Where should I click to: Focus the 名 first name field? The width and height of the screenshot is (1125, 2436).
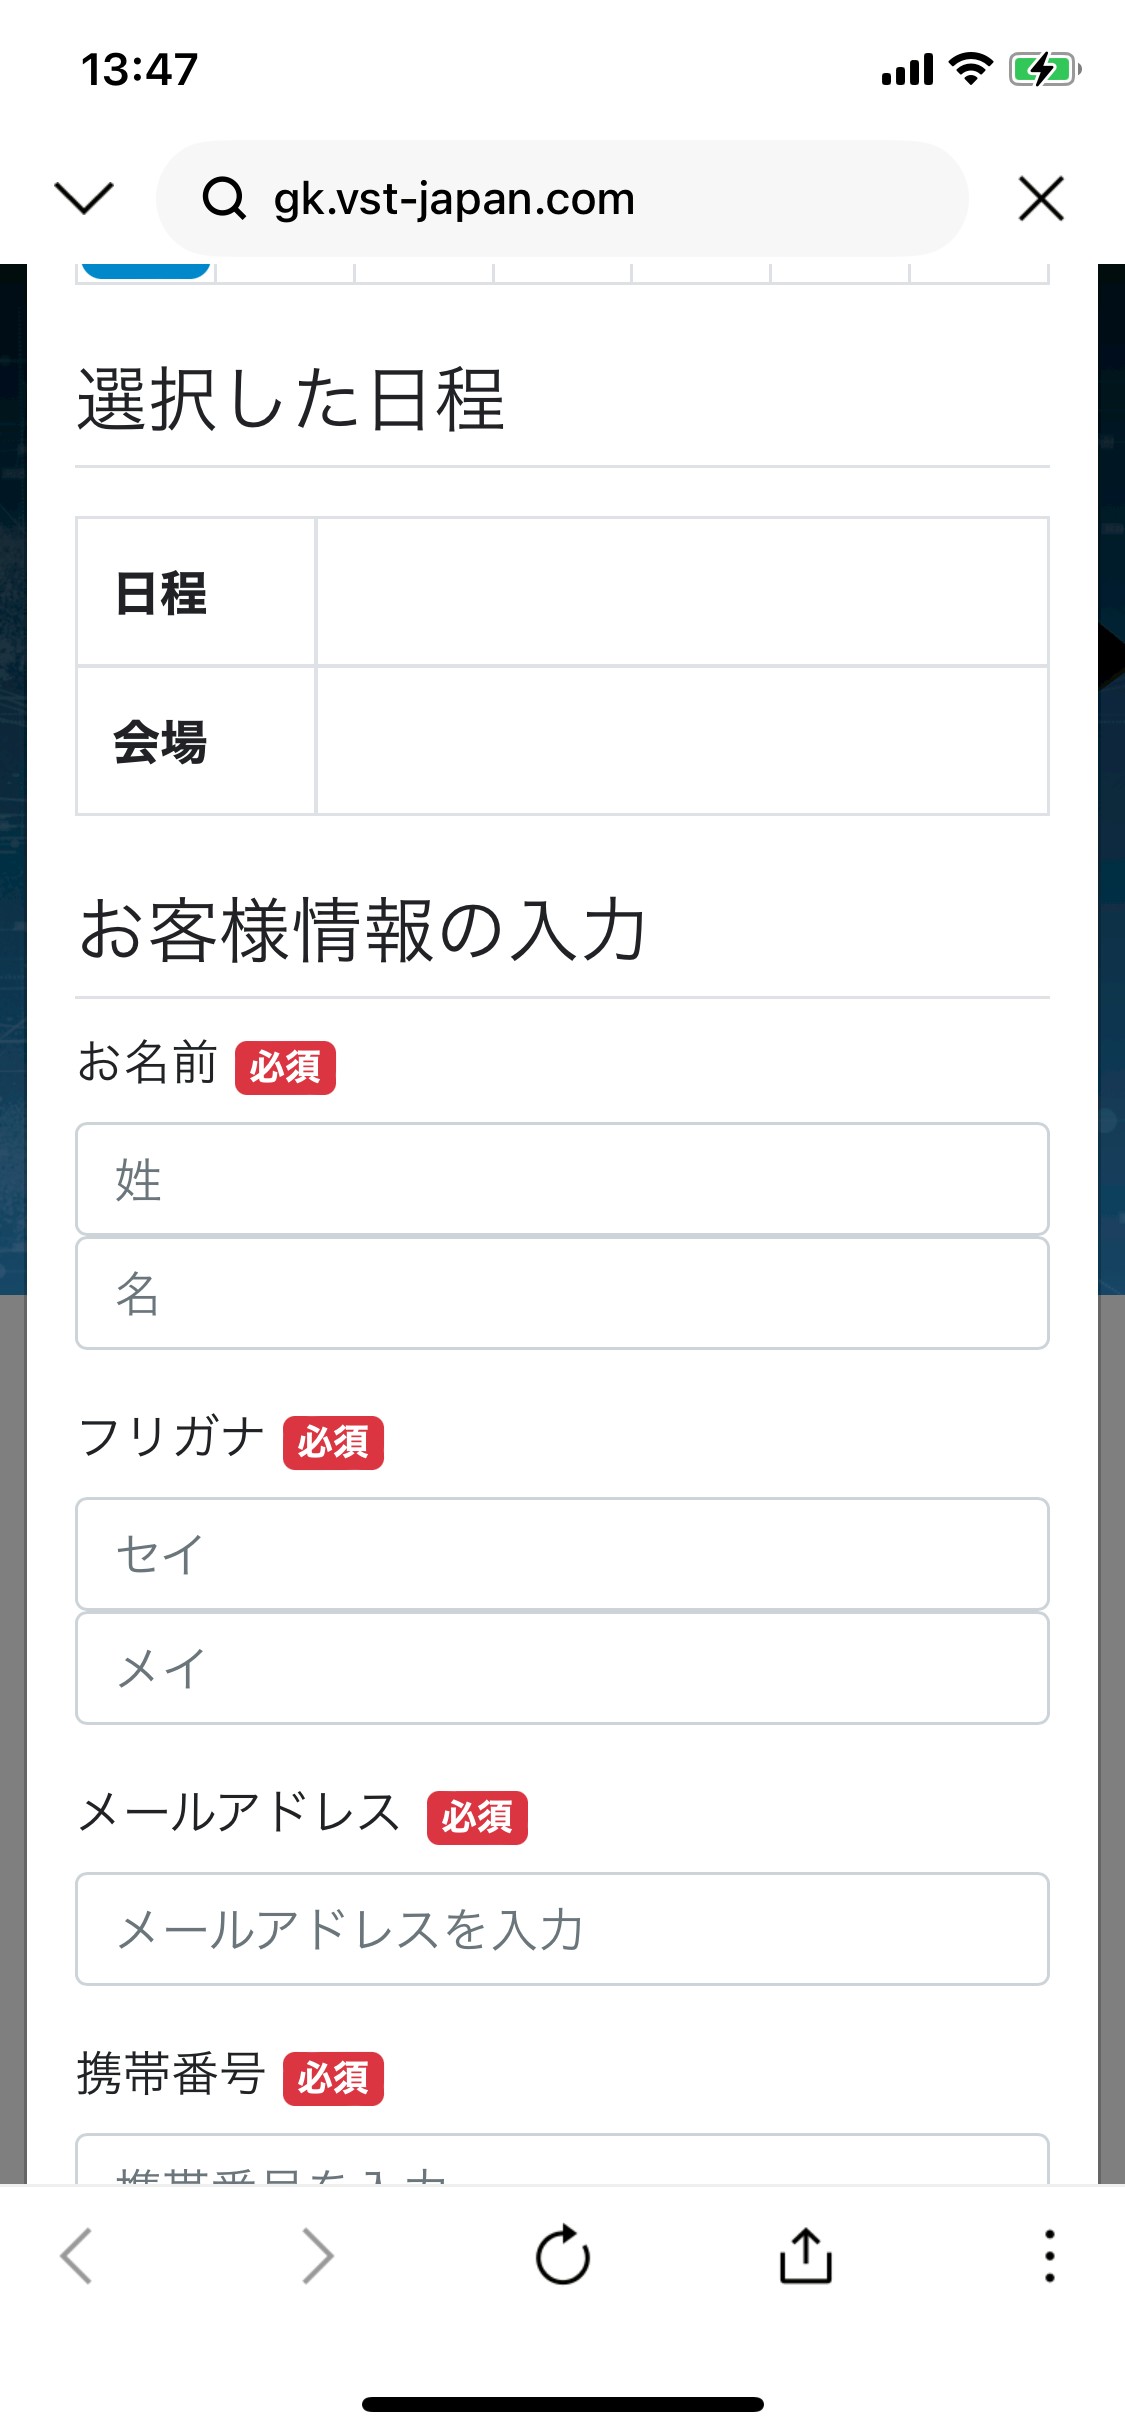pos(562,1293)
